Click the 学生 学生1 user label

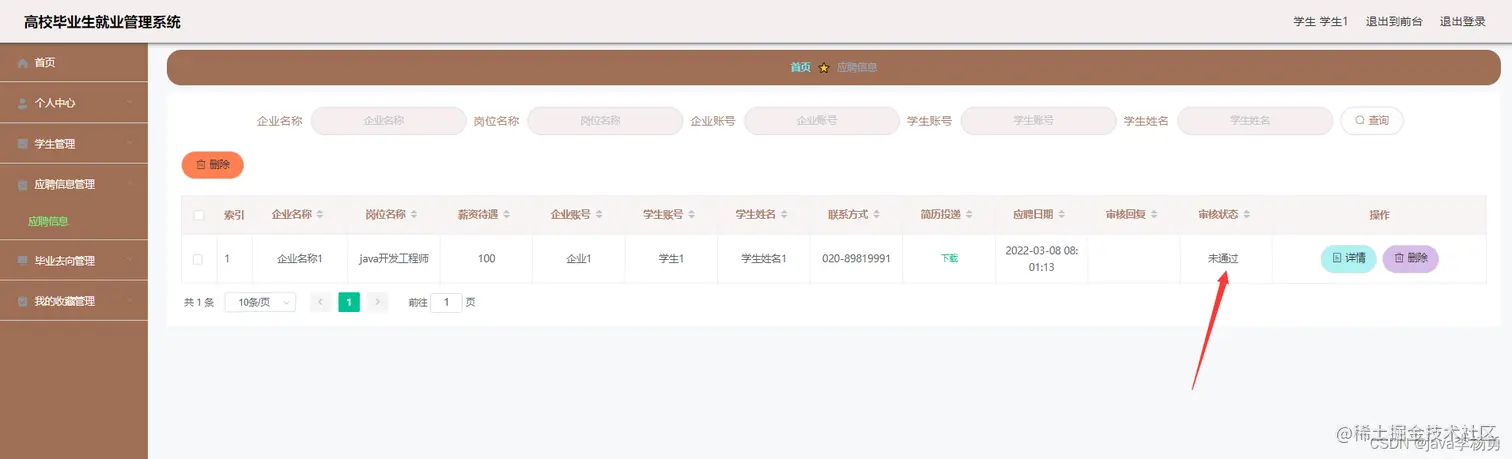pyautogui.click(x=1320, y=22)
